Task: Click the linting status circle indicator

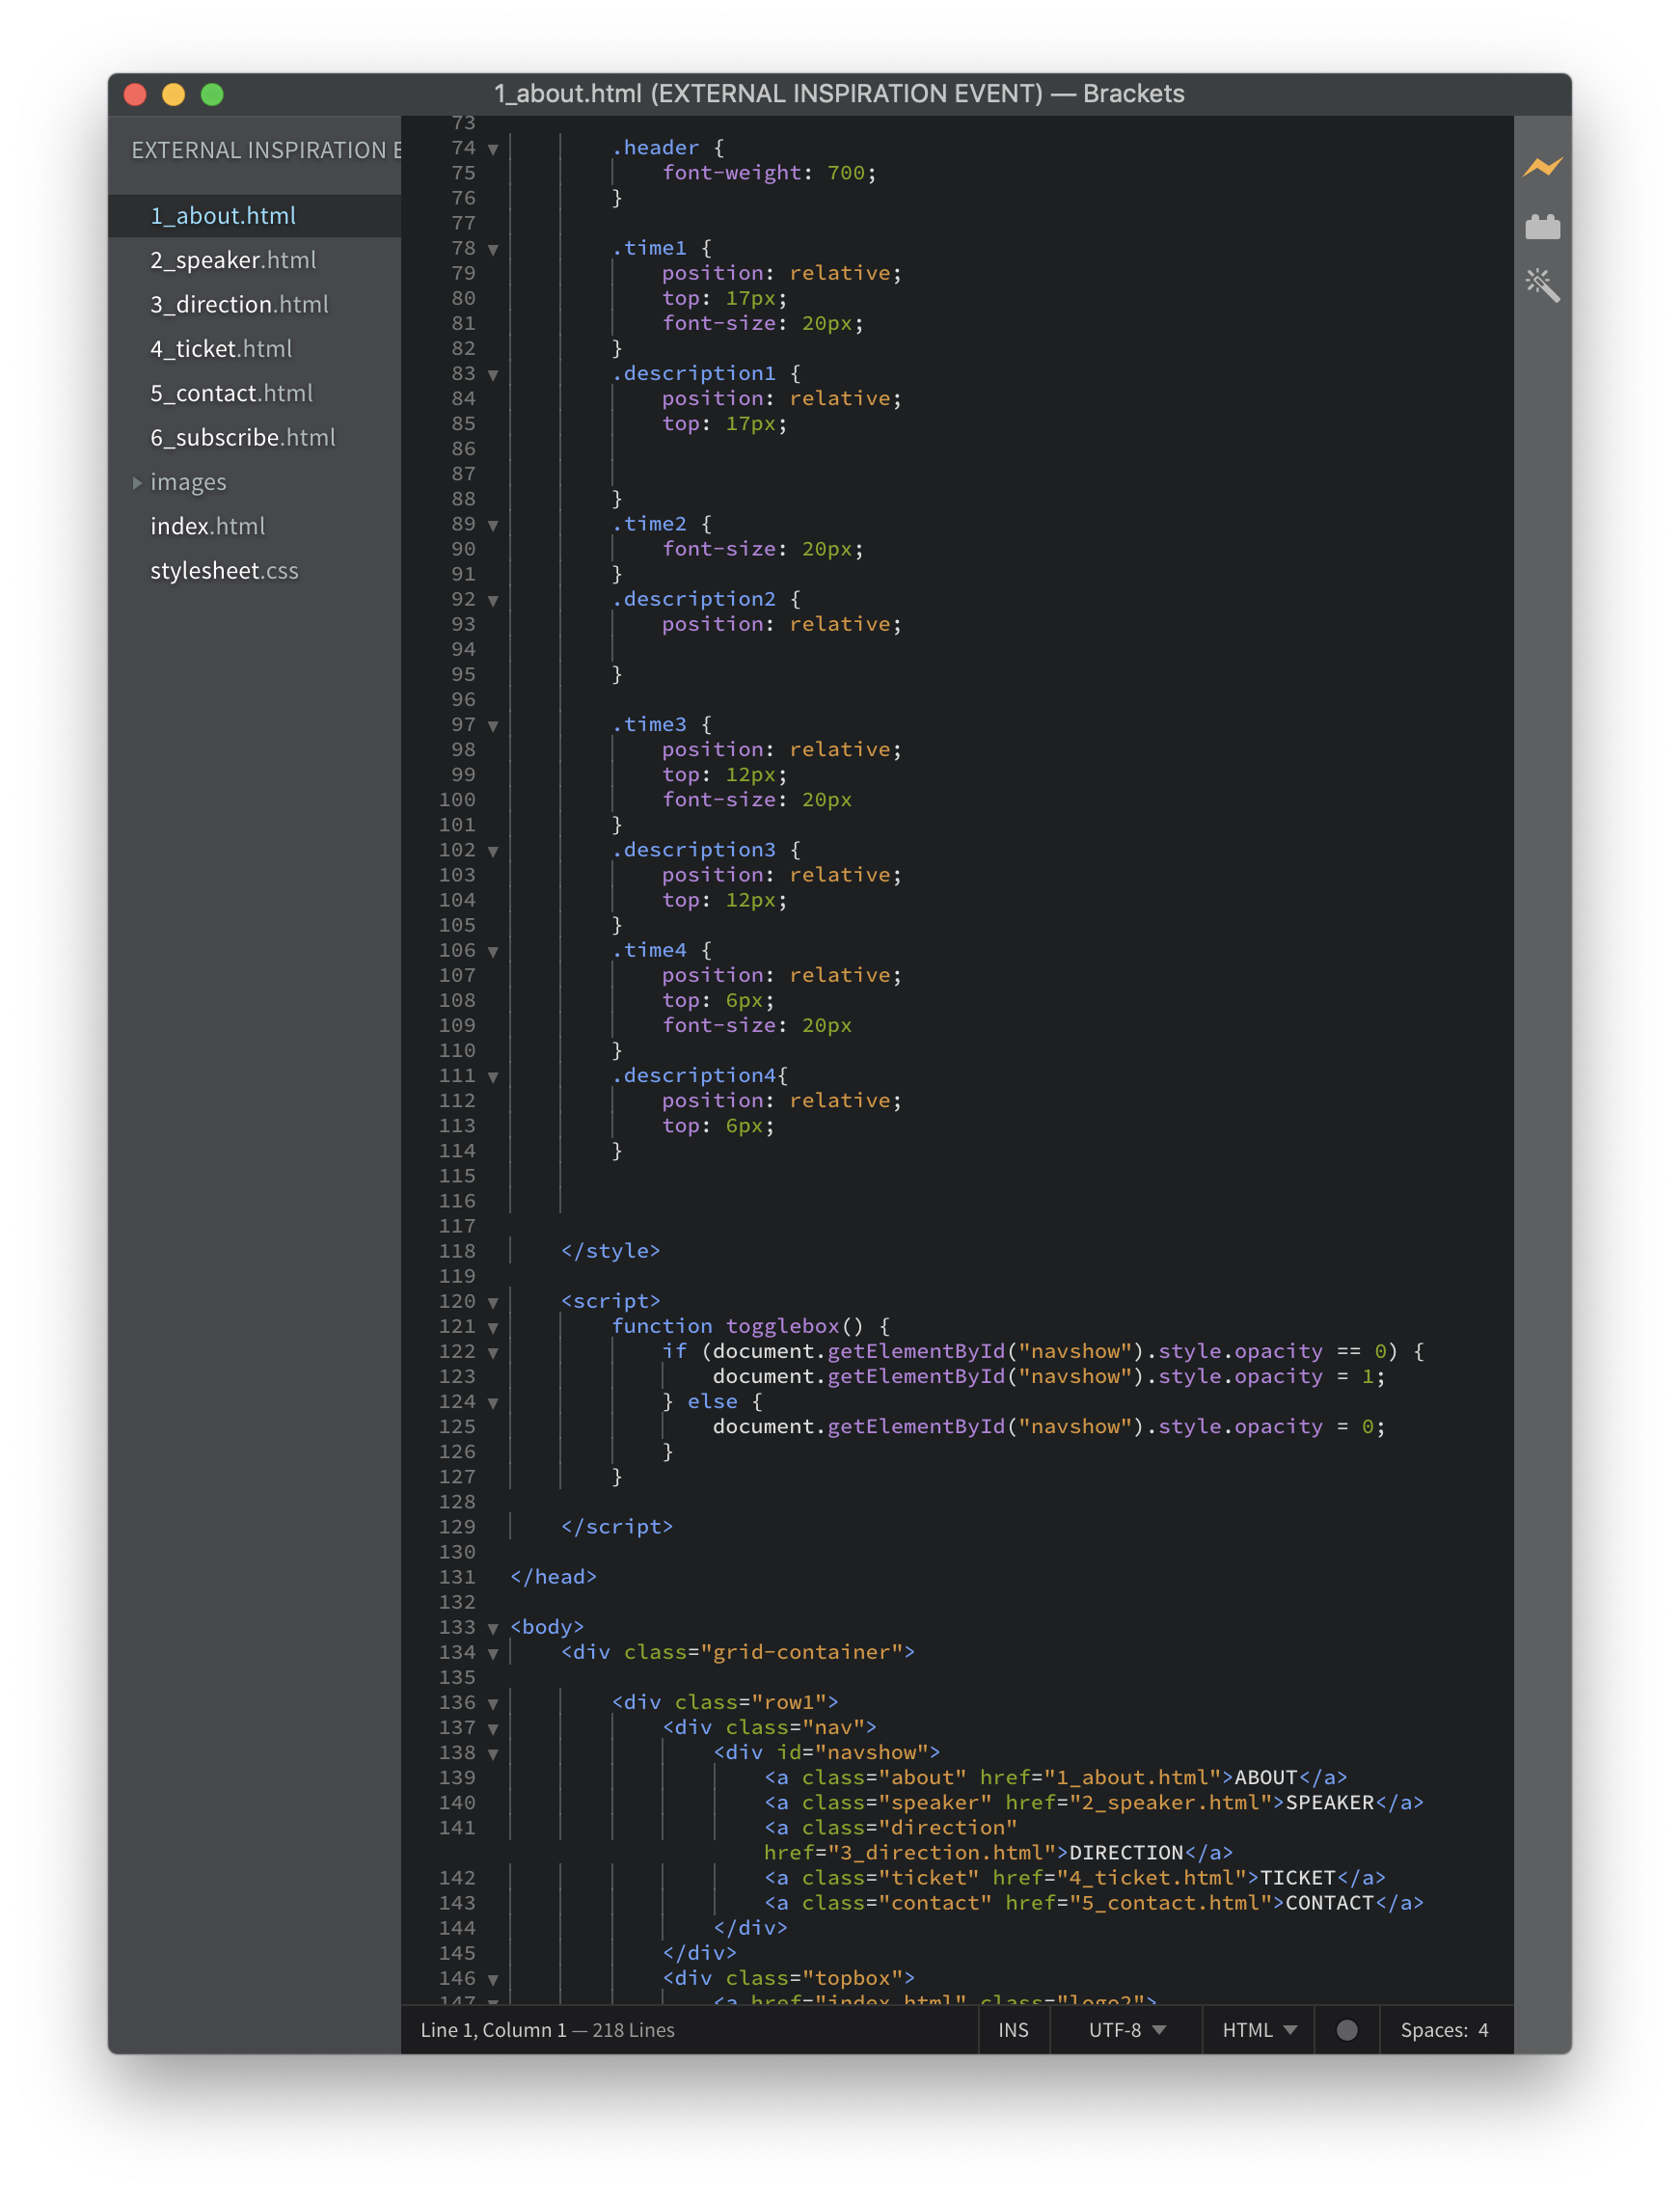Action: (x=1346, y=2029)
